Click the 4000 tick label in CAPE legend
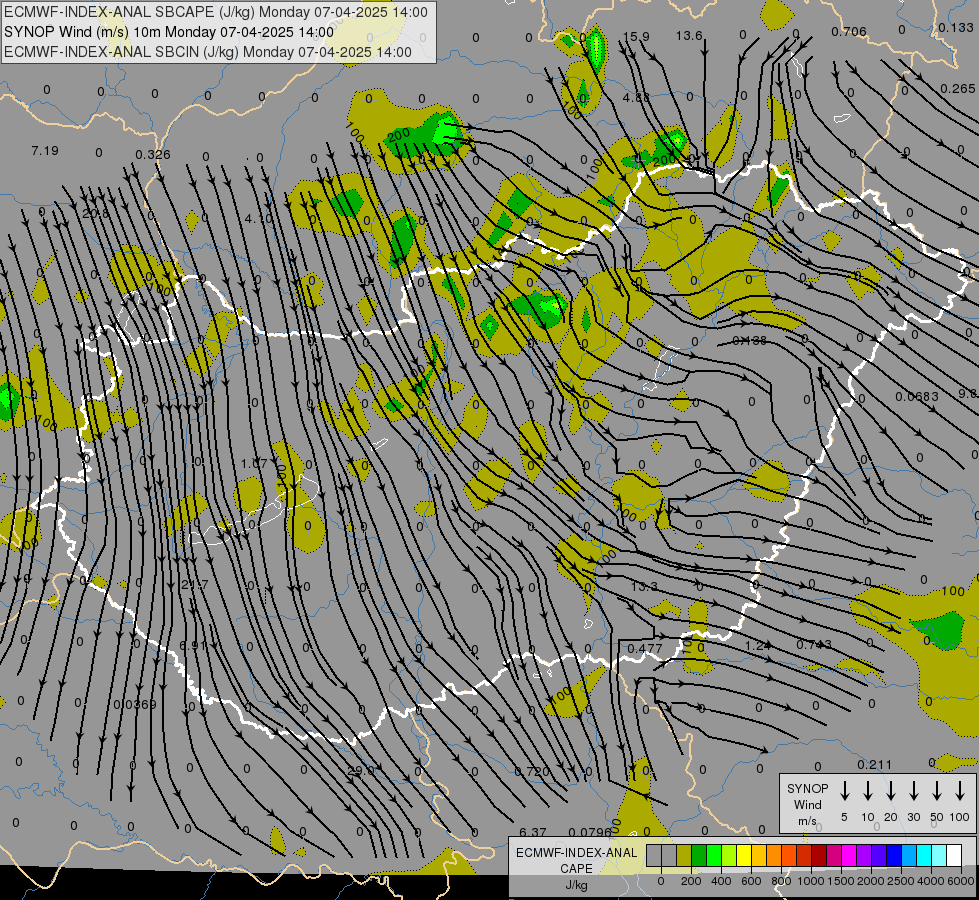 [x=931, y=881]
